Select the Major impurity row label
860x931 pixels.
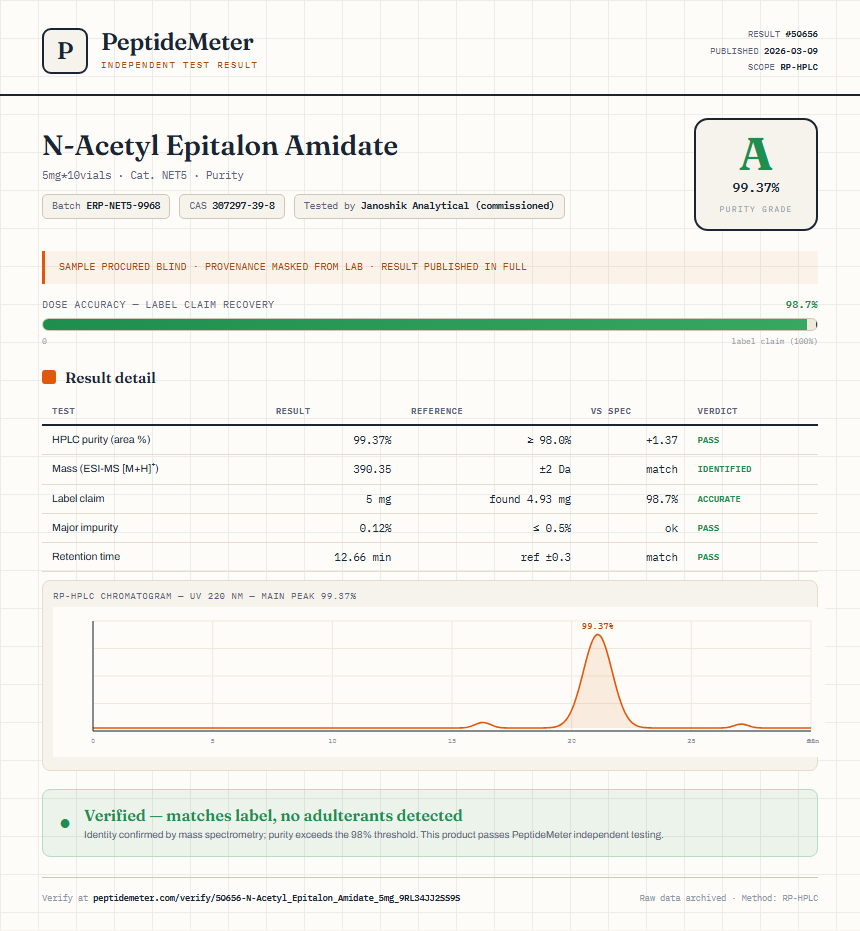tap(85, 527)
